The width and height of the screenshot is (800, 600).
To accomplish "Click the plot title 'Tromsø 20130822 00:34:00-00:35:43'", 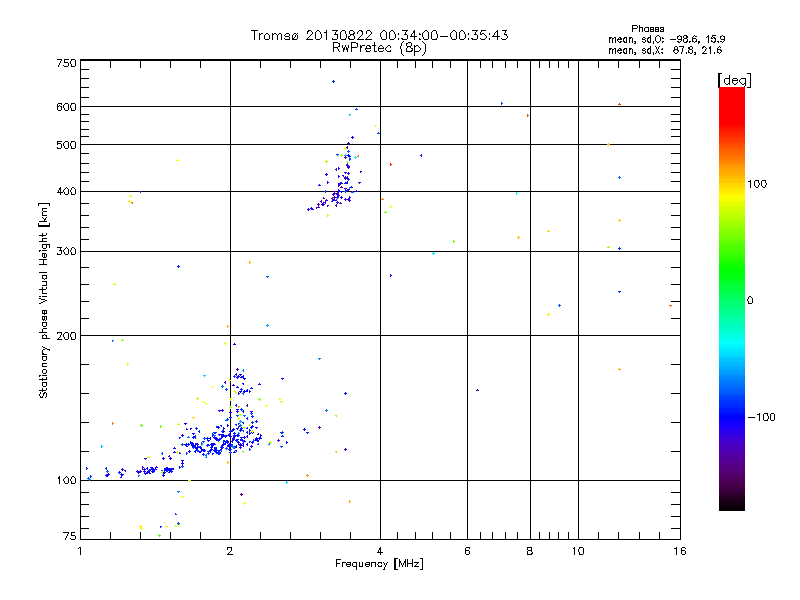I will tap(379, 35).
